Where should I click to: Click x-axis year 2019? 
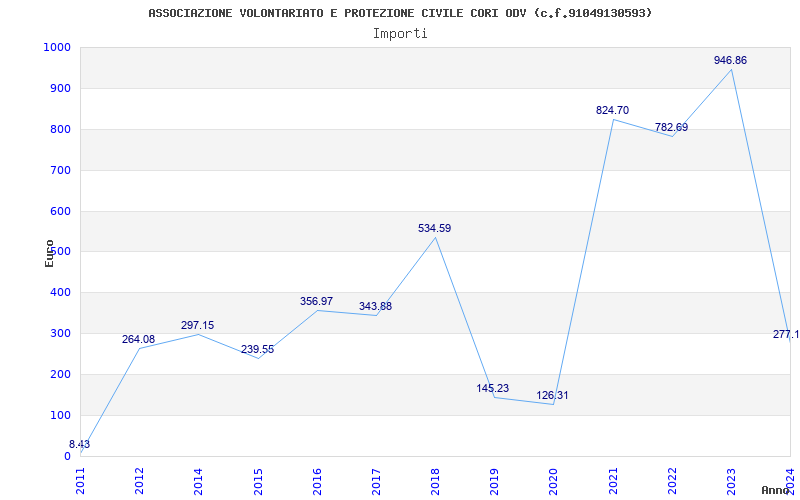tap(495, 481)
